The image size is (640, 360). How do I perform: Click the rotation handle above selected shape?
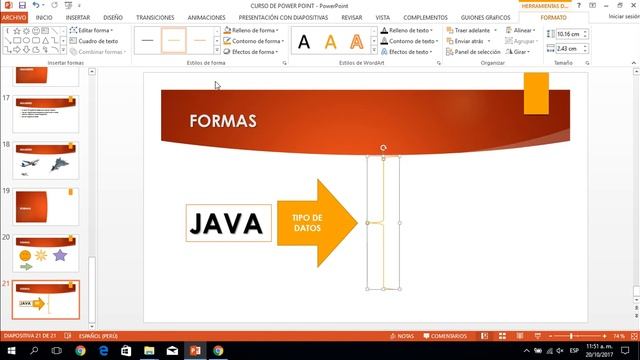point(383,148)
